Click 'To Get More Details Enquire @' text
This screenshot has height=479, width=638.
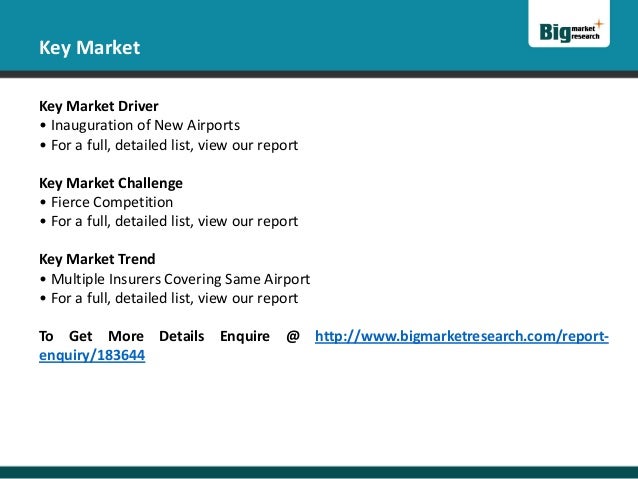click(x=169, y=337)
